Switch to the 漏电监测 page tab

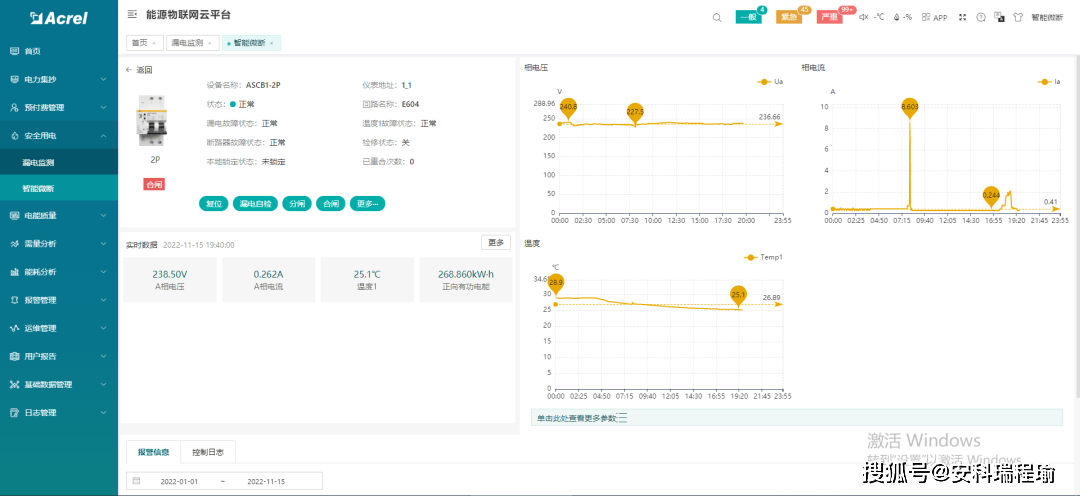click(x=187, y=43)
